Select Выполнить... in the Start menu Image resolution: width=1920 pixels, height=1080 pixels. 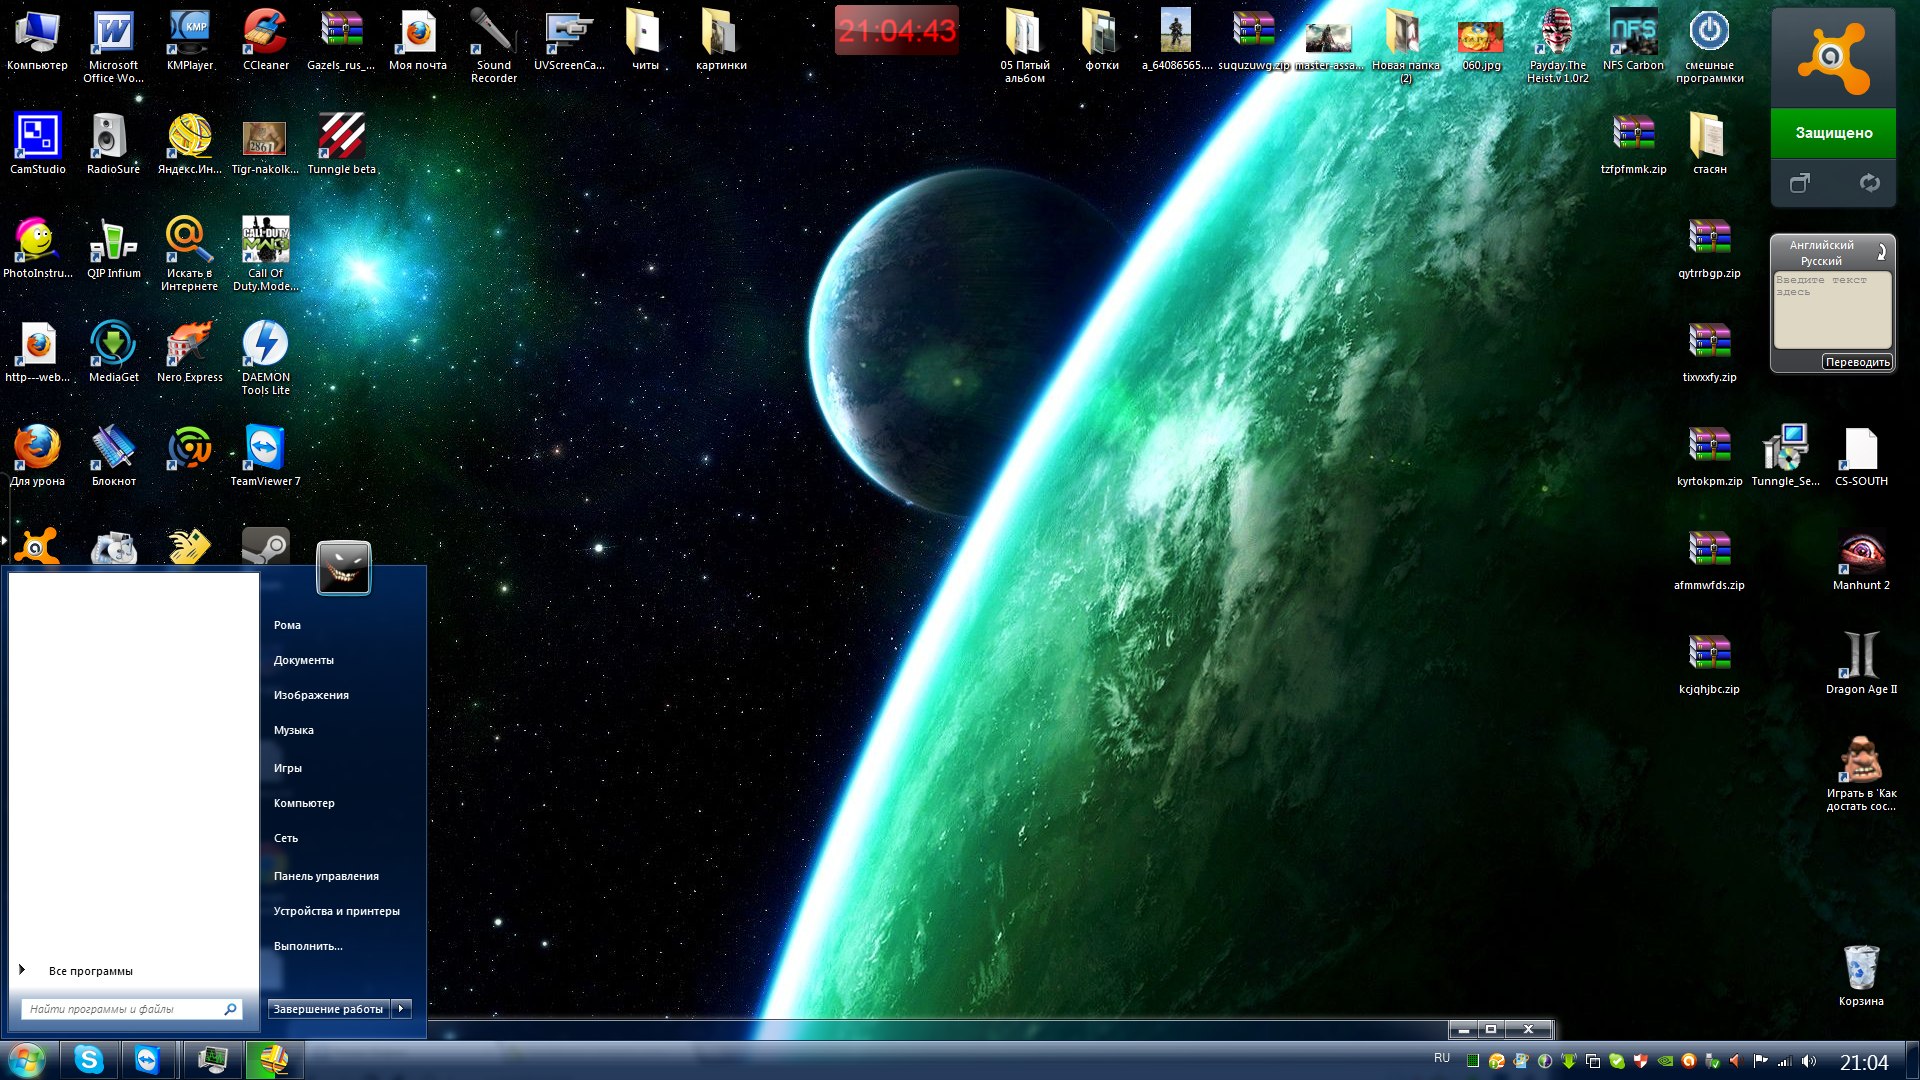tap(308, 946)
